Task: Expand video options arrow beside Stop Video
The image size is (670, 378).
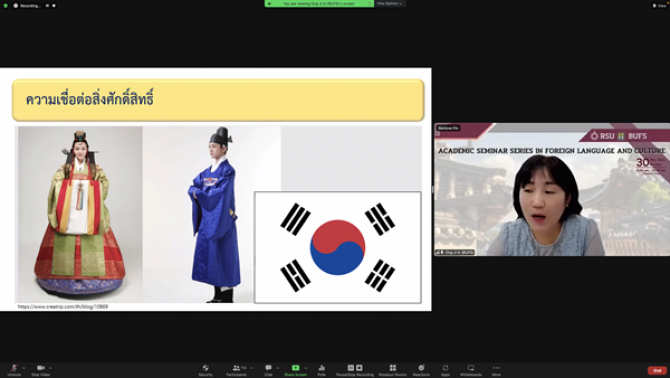Action: tap(50, 368)
